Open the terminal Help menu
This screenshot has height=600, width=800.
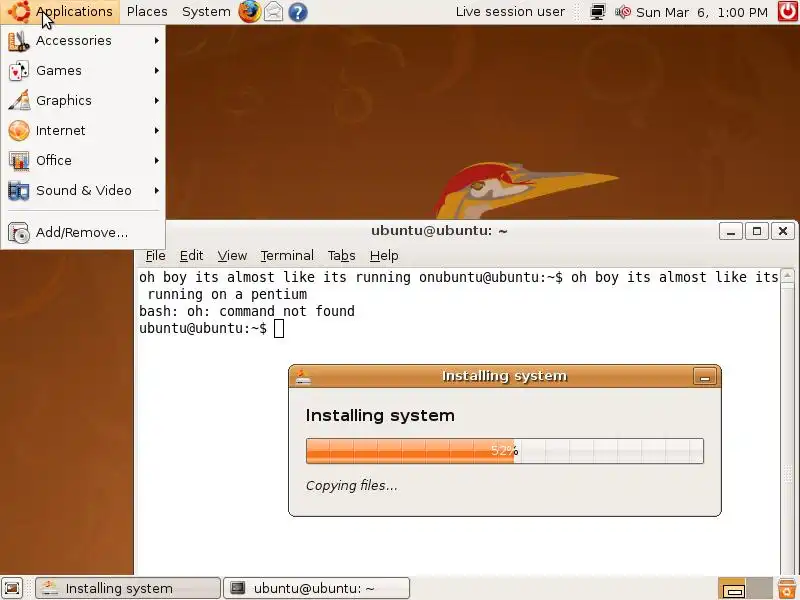pos(384,256)
